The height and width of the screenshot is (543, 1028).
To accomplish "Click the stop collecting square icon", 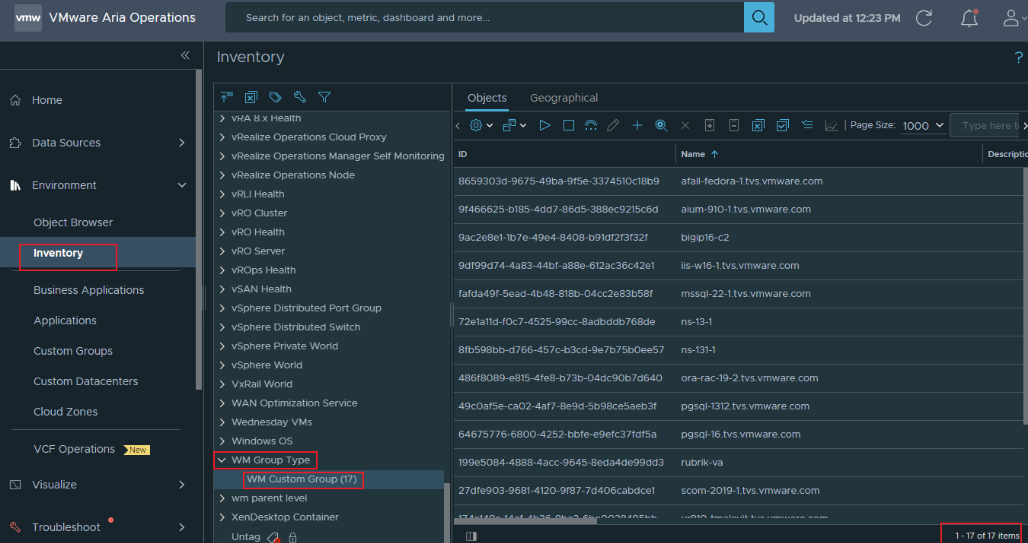I will click(x=568, y=125).
